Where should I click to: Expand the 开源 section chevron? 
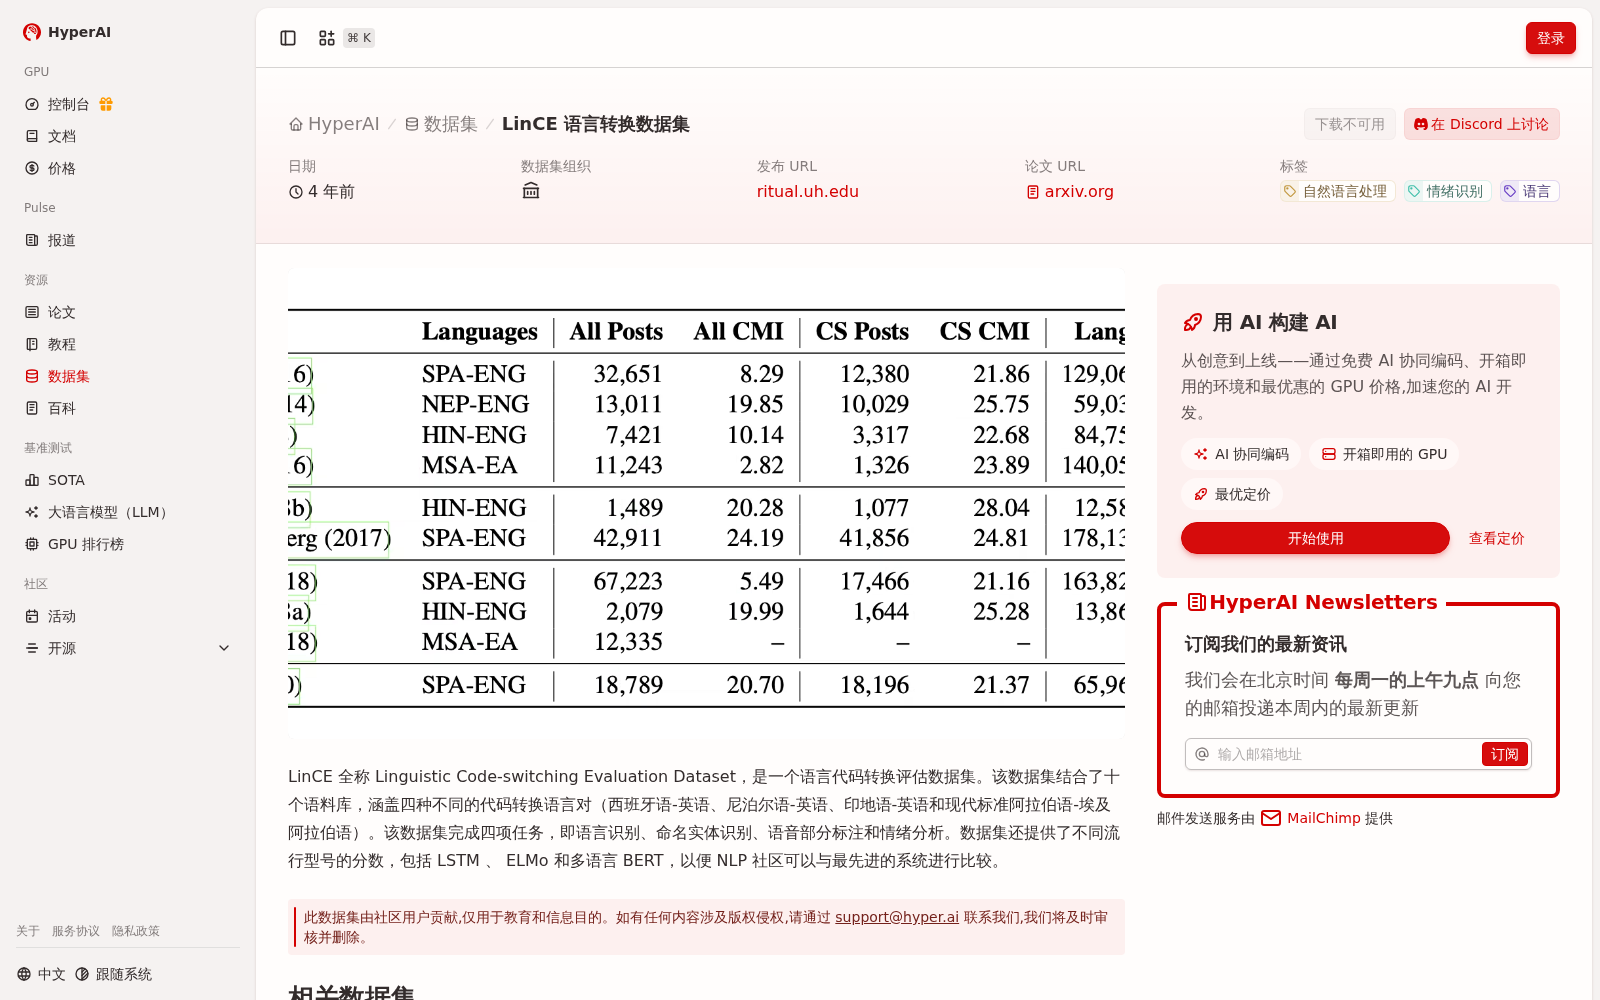(x=224, y=648)
